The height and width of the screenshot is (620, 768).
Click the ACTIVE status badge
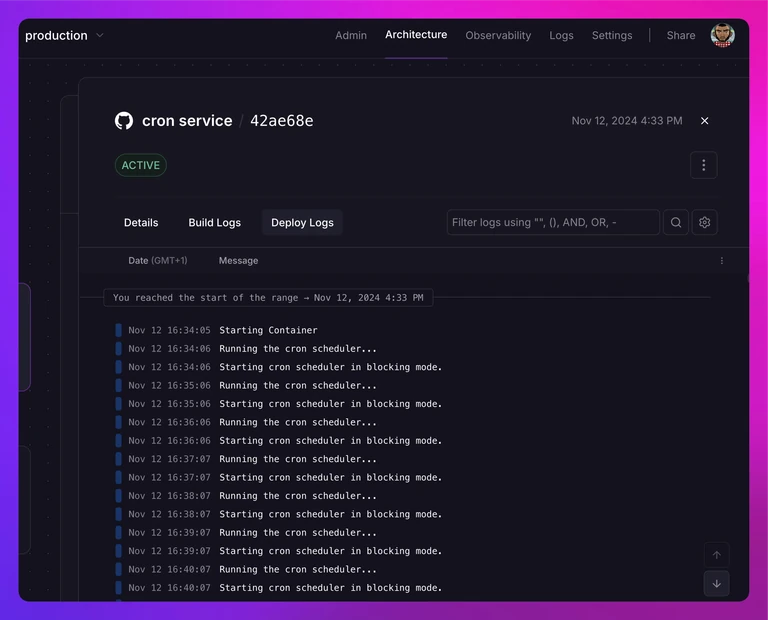[x=141, y=165]
